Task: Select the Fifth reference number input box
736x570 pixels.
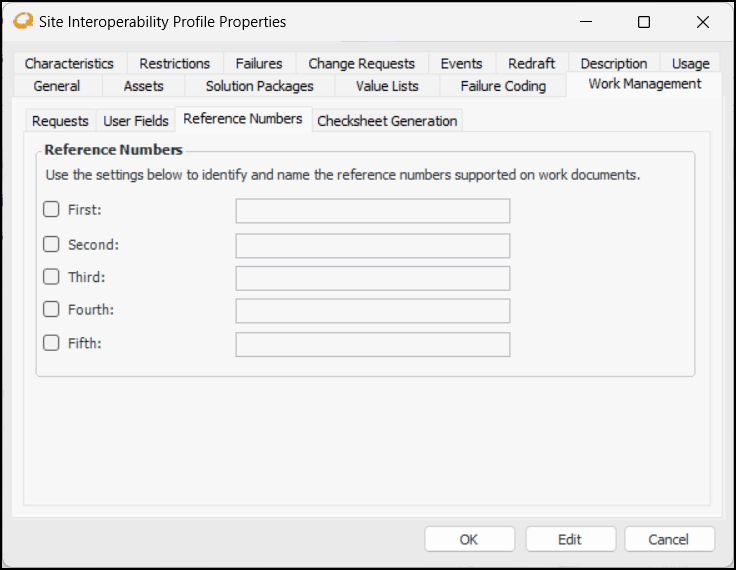Action: click(x=373, y=344)
